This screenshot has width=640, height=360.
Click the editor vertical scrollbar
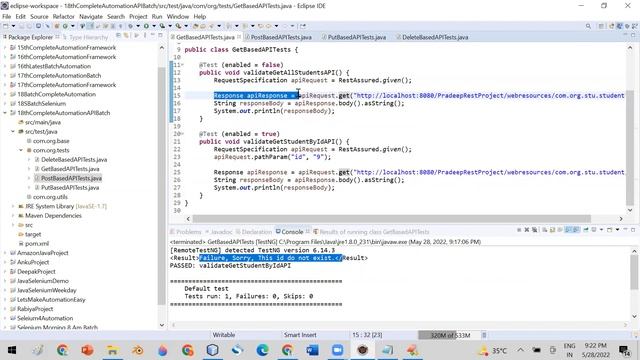[x=630, y=149]
